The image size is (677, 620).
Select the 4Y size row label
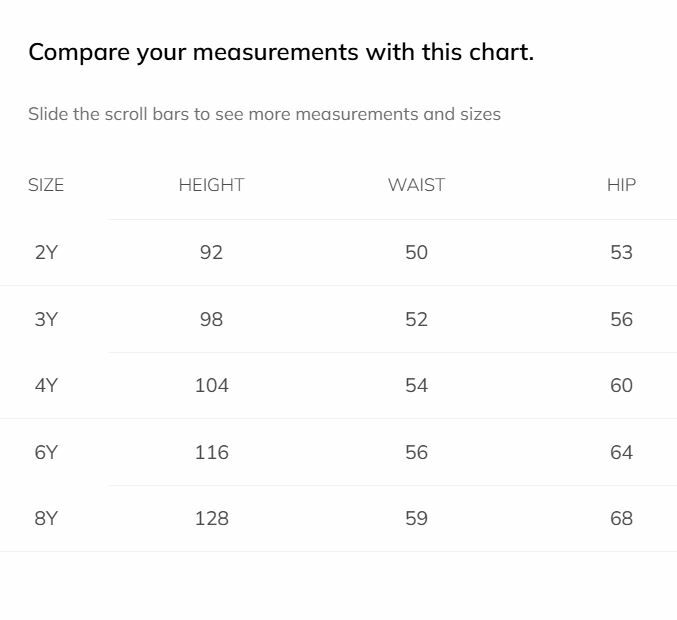coord(46,385)
